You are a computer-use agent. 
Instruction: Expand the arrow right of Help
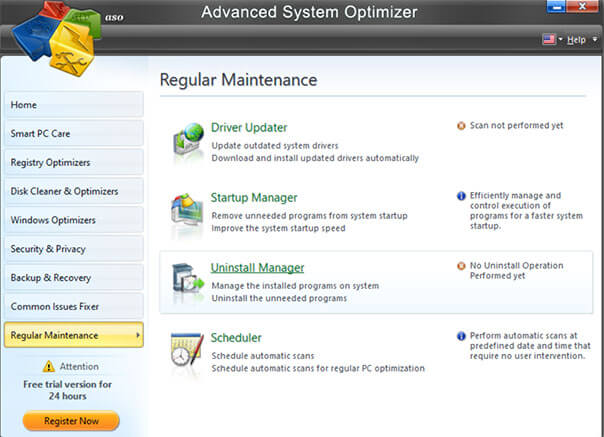pos(595,39)
